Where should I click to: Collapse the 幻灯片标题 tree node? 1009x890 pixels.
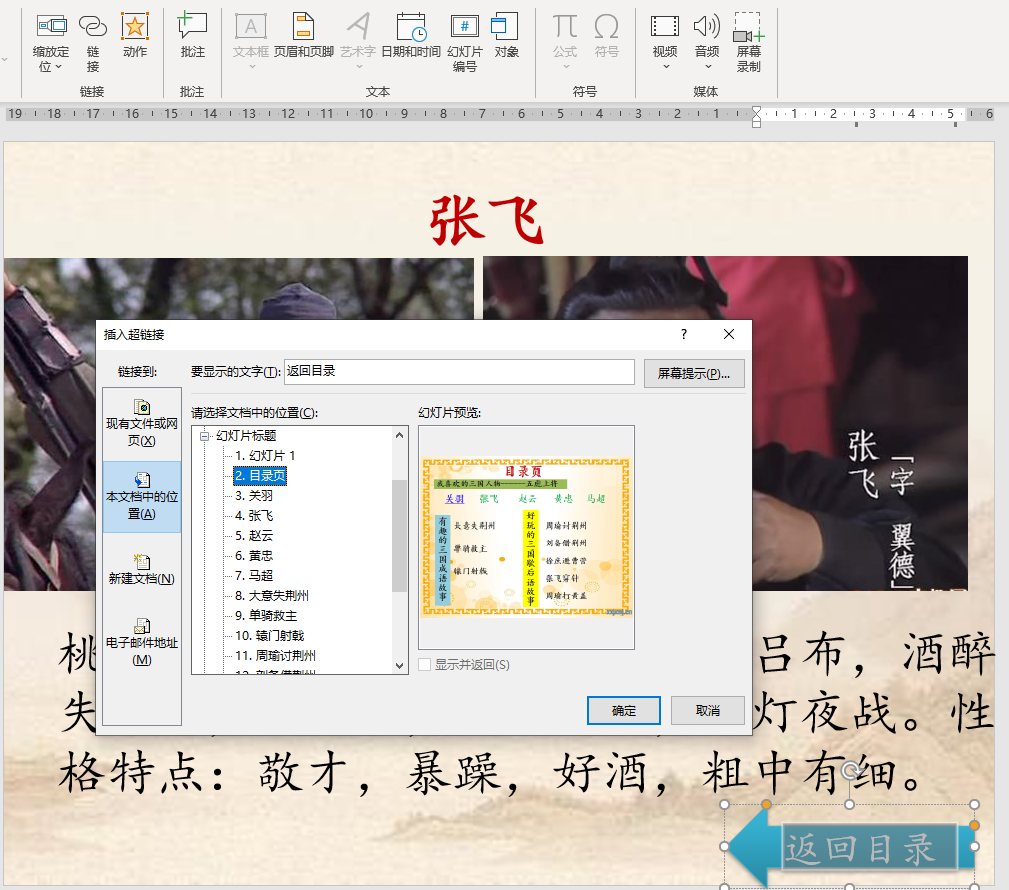coord(205,436)
